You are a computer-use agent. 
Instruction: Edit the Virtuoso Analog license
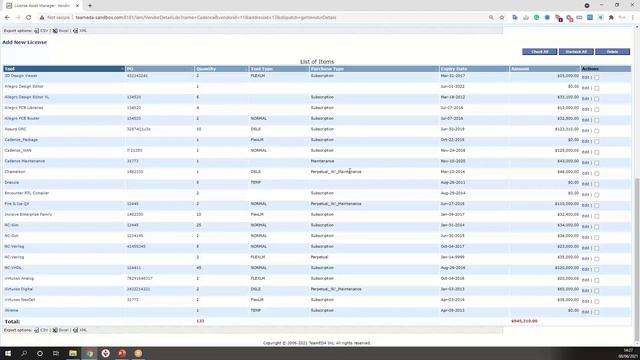[585, 280]
